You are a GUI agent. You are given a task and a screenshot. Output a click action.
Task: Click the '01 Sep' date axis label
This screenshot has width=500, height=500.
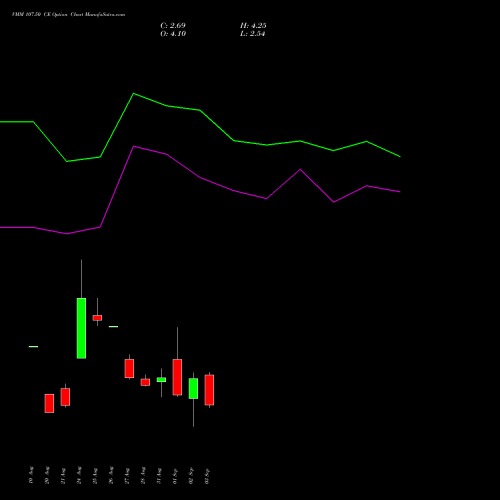[175, 476]
